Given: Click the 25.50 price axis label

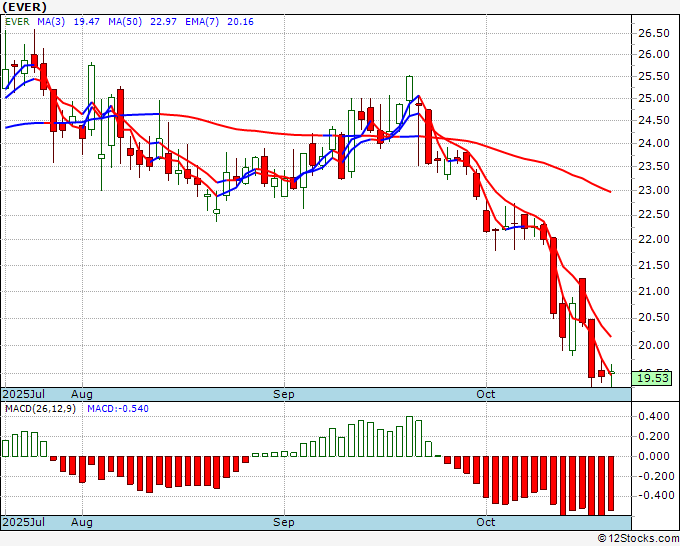Looking at the screenshot, I should coord(654,77).
